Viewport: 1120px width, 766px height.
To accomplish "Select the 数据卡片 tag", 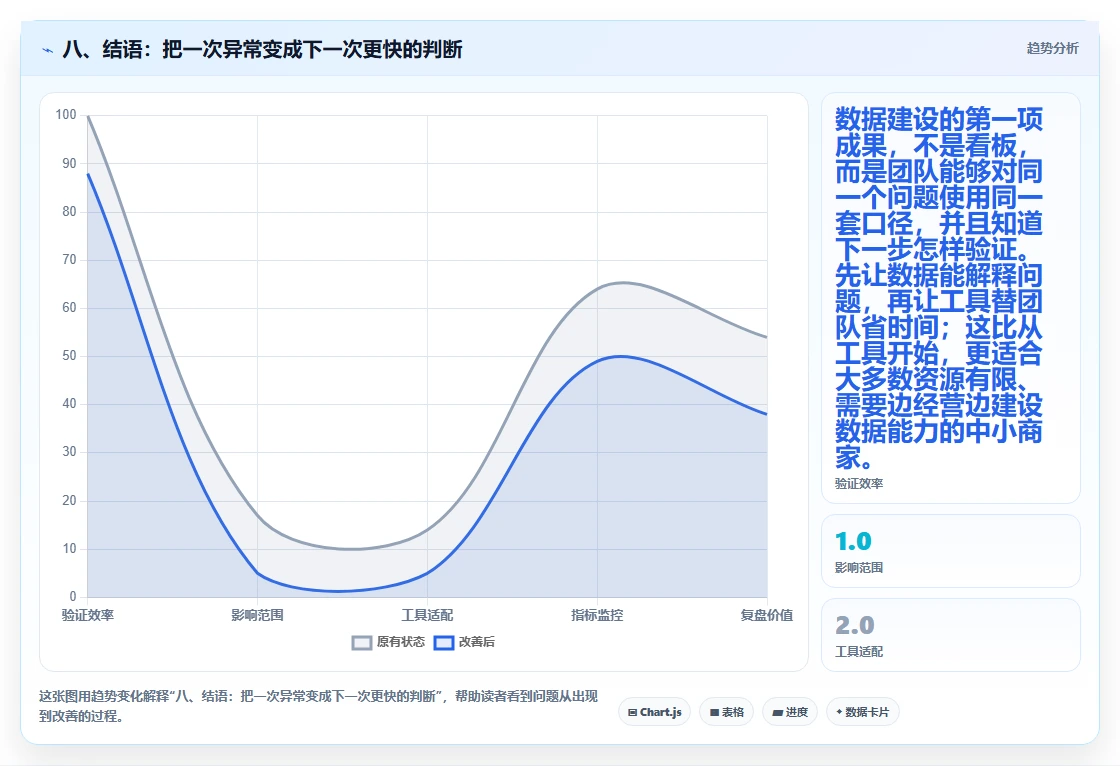I will click(863, 712).
